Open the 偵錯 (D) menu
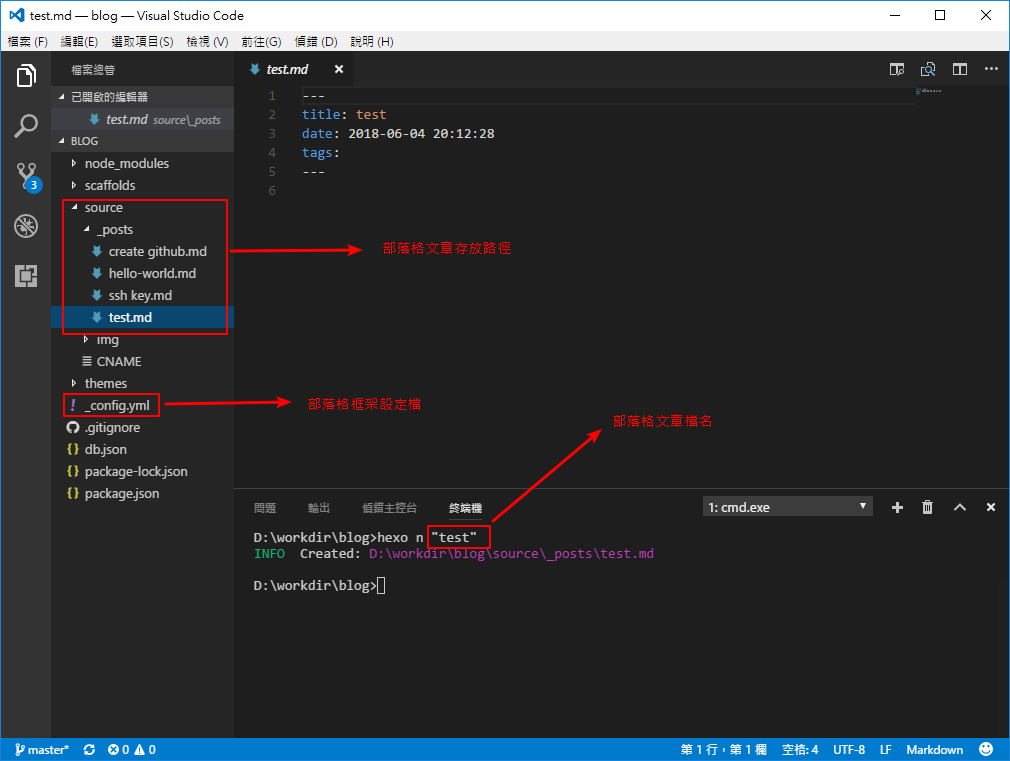Viewport: 1010px width, 761px height. point(316,41)
